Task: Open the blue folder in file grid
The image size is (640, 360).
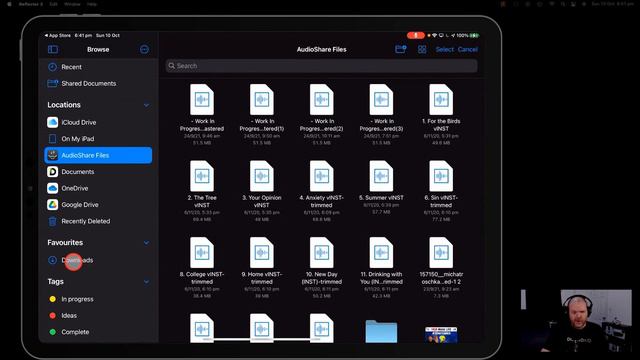Action: pyautogui.click(x=381, y=331)
